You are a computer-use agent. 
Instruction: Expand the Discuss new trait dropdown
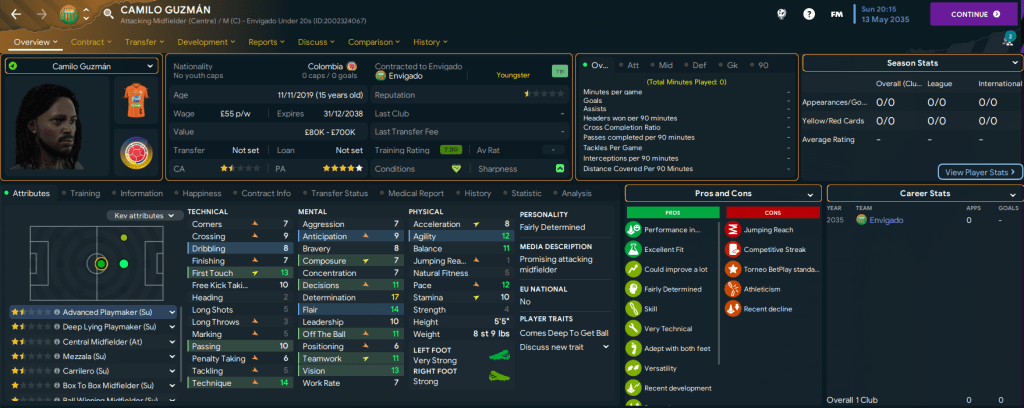564,346
